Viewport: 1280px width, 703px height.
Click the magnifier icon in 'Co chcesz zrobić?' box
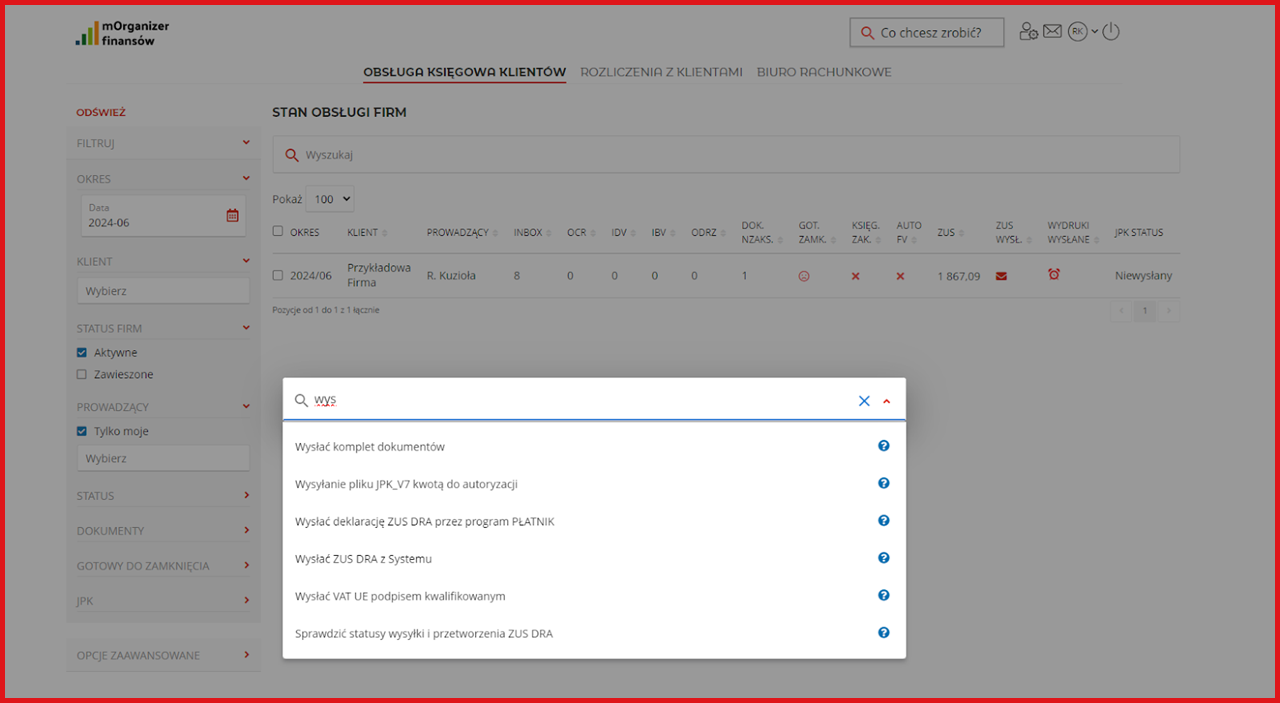(x=867, y=33)
